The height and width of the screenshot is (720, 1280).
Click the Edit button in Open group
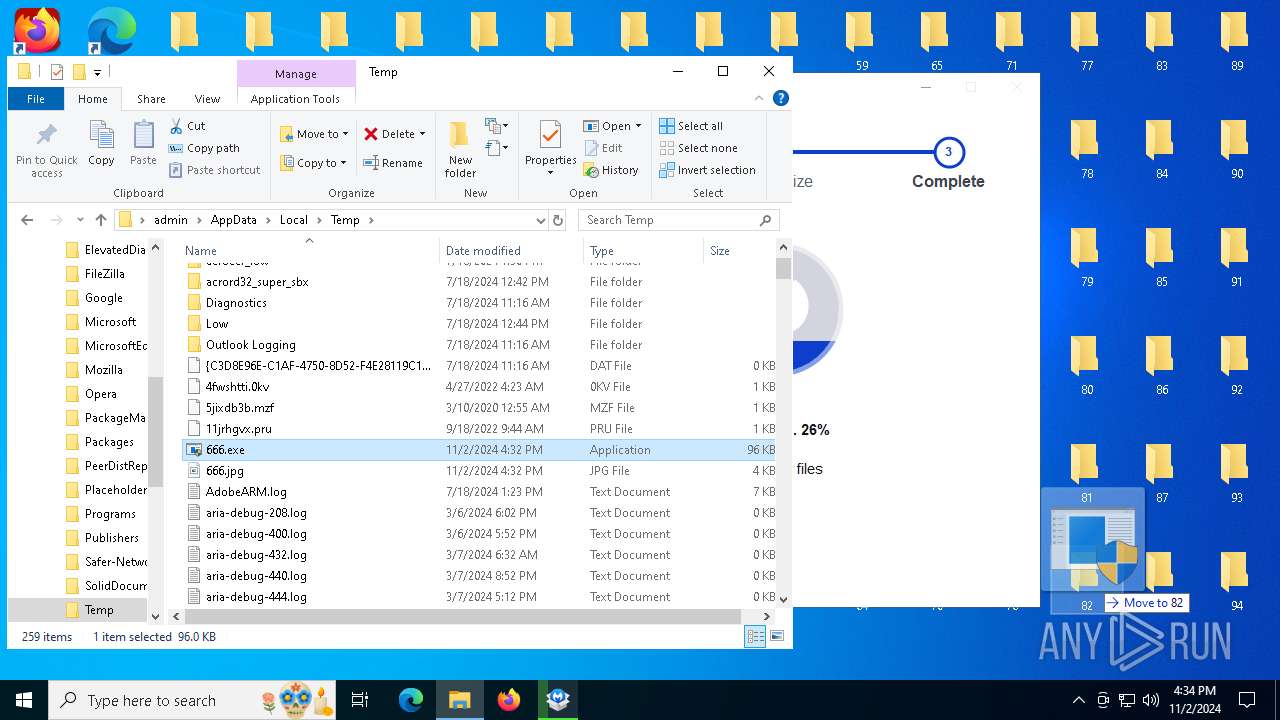(603, 148)
